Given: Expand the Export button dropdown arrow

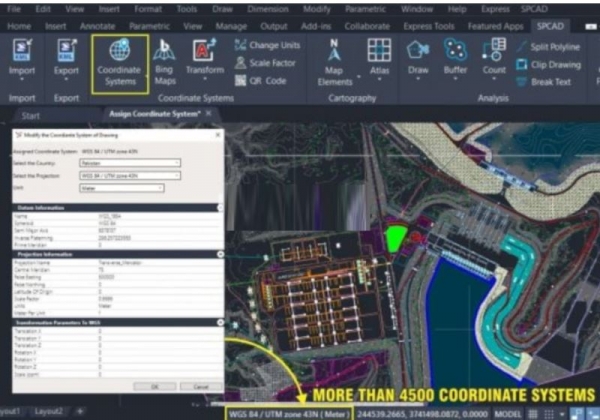Looking at the screenshot, I should point(66,80).
